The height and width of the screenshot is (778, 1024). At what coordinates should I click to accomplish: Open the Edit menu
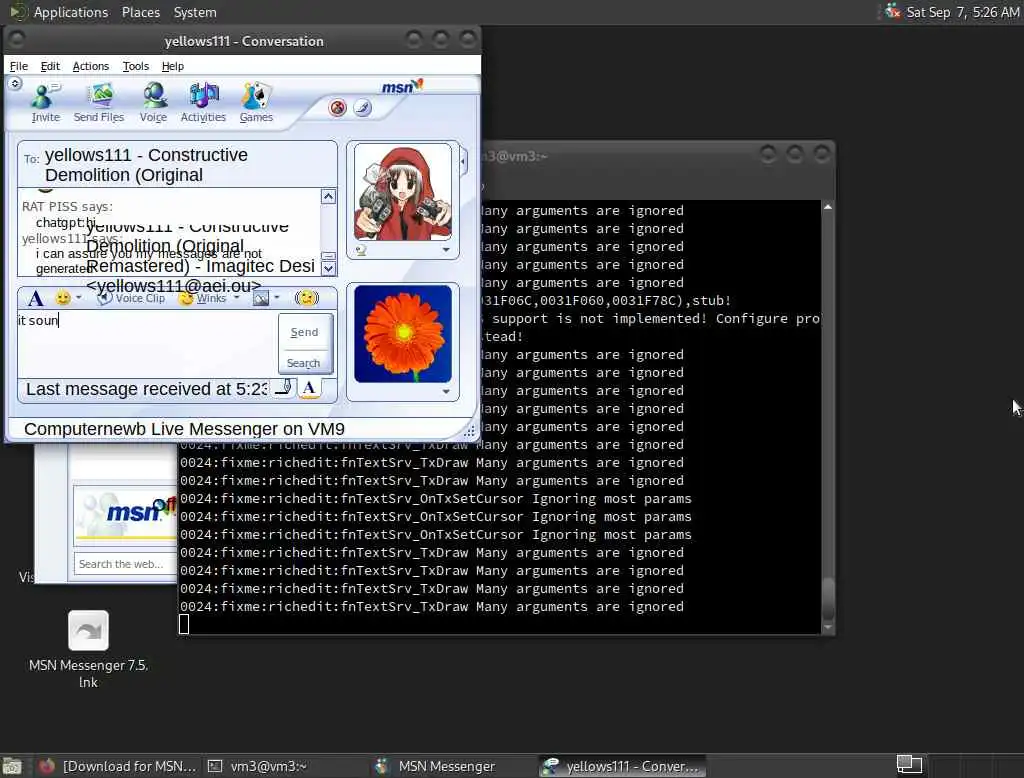(50, 66)
